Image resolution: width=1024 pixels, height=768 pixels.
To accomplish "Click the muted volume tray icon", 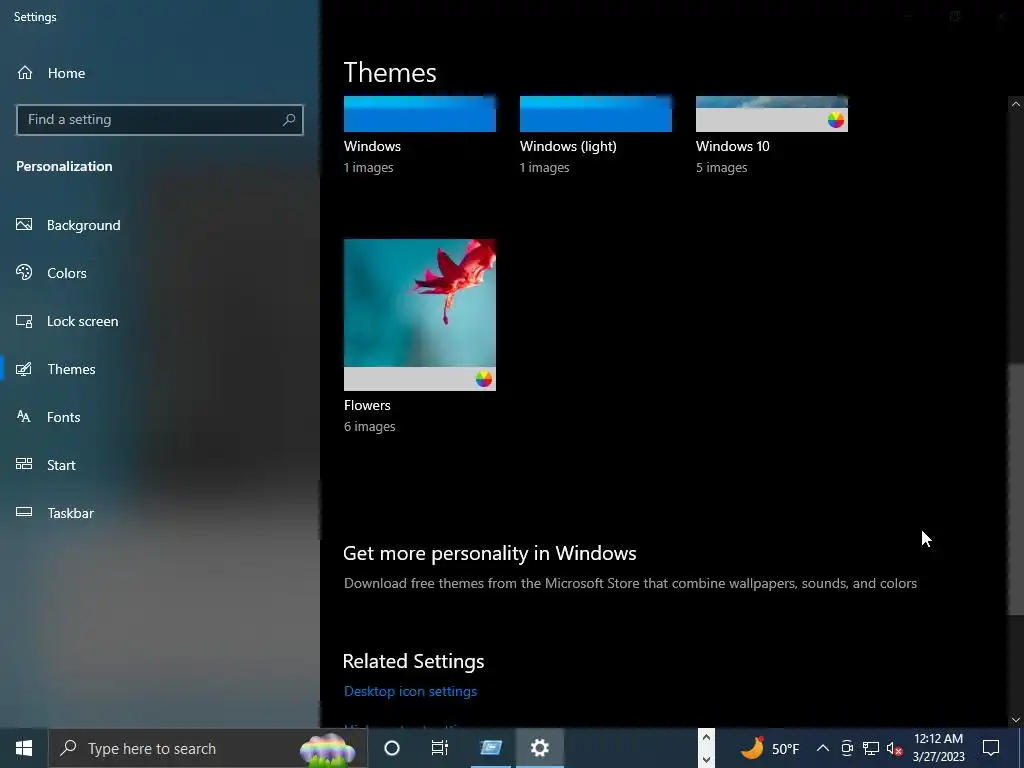I will tap(895, 748).
